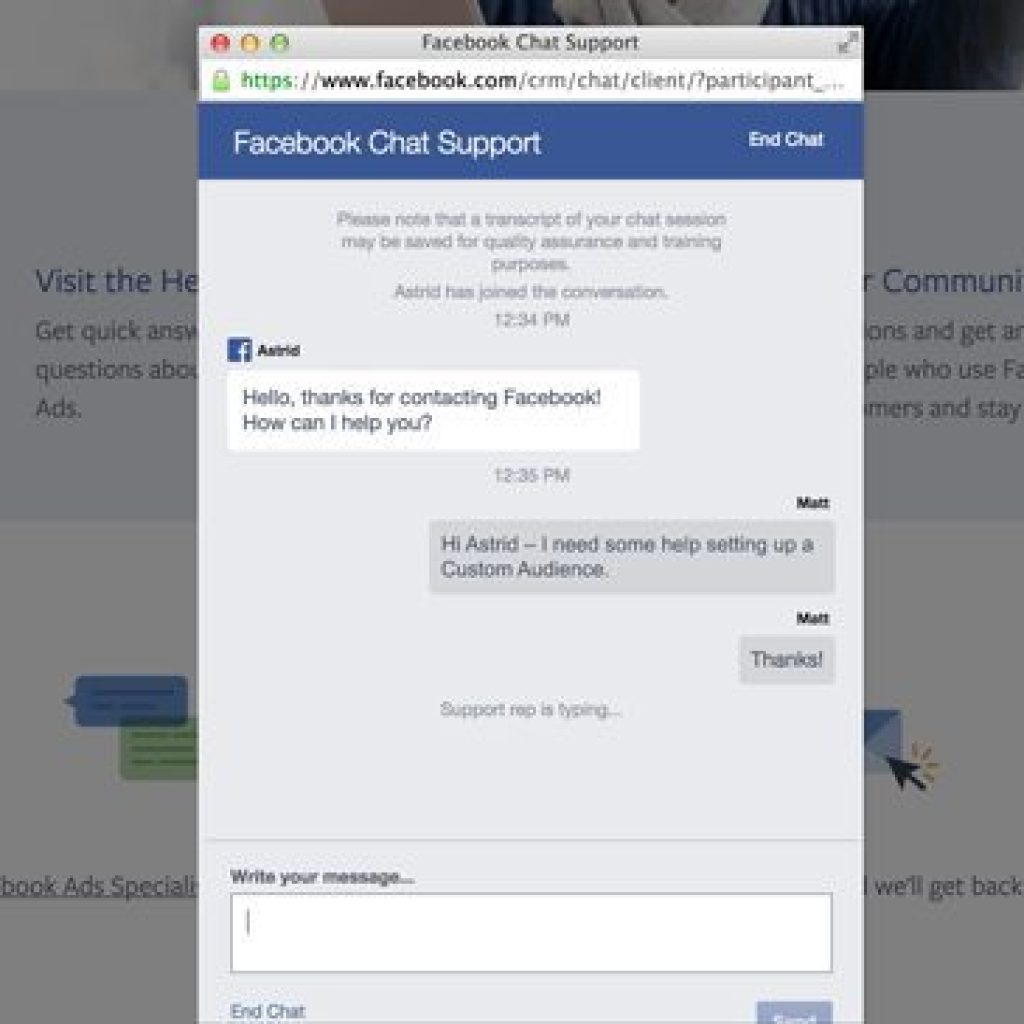Screen dimensions: 1024x1024
Task: Click the fullscreen expand arrows icon in title bar
Action: (848, 43)
